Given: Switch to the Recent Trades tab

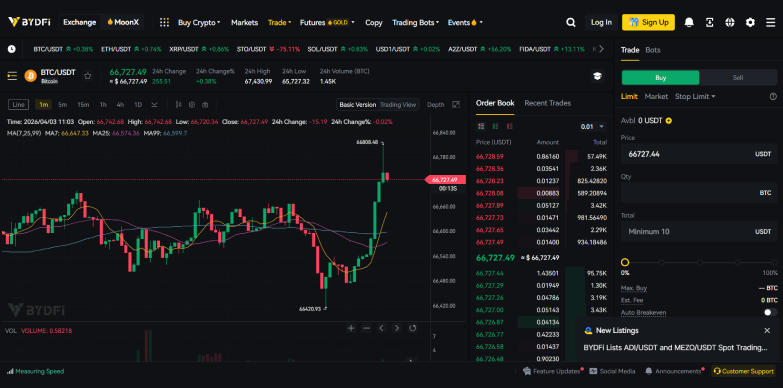Looking at the screenshot, I should pos(547,103).
